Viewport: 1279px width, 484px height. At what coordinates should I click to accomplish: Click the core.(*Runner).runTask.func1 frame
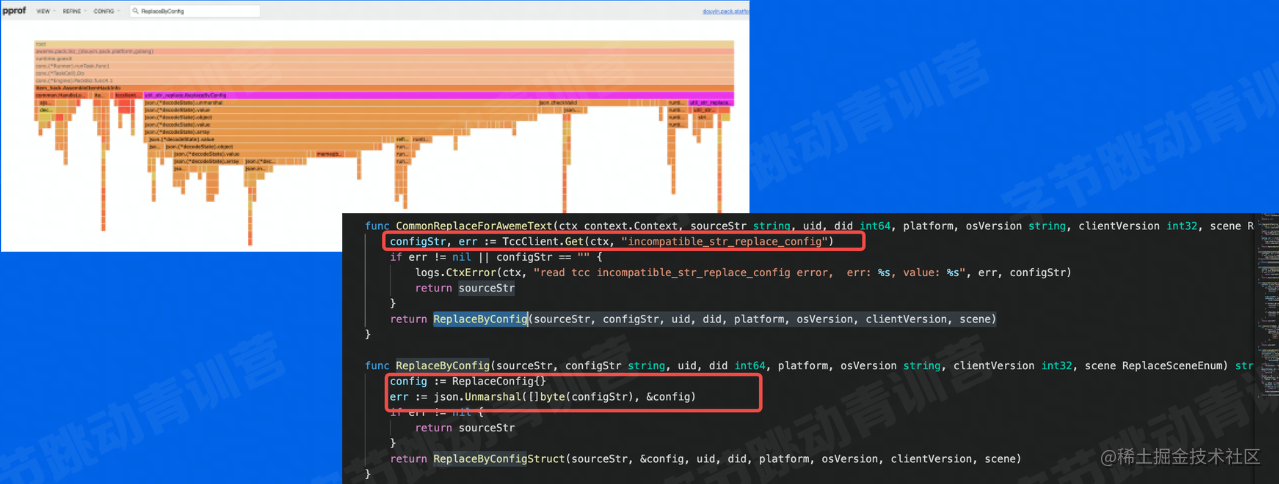(x=384, y=66)
